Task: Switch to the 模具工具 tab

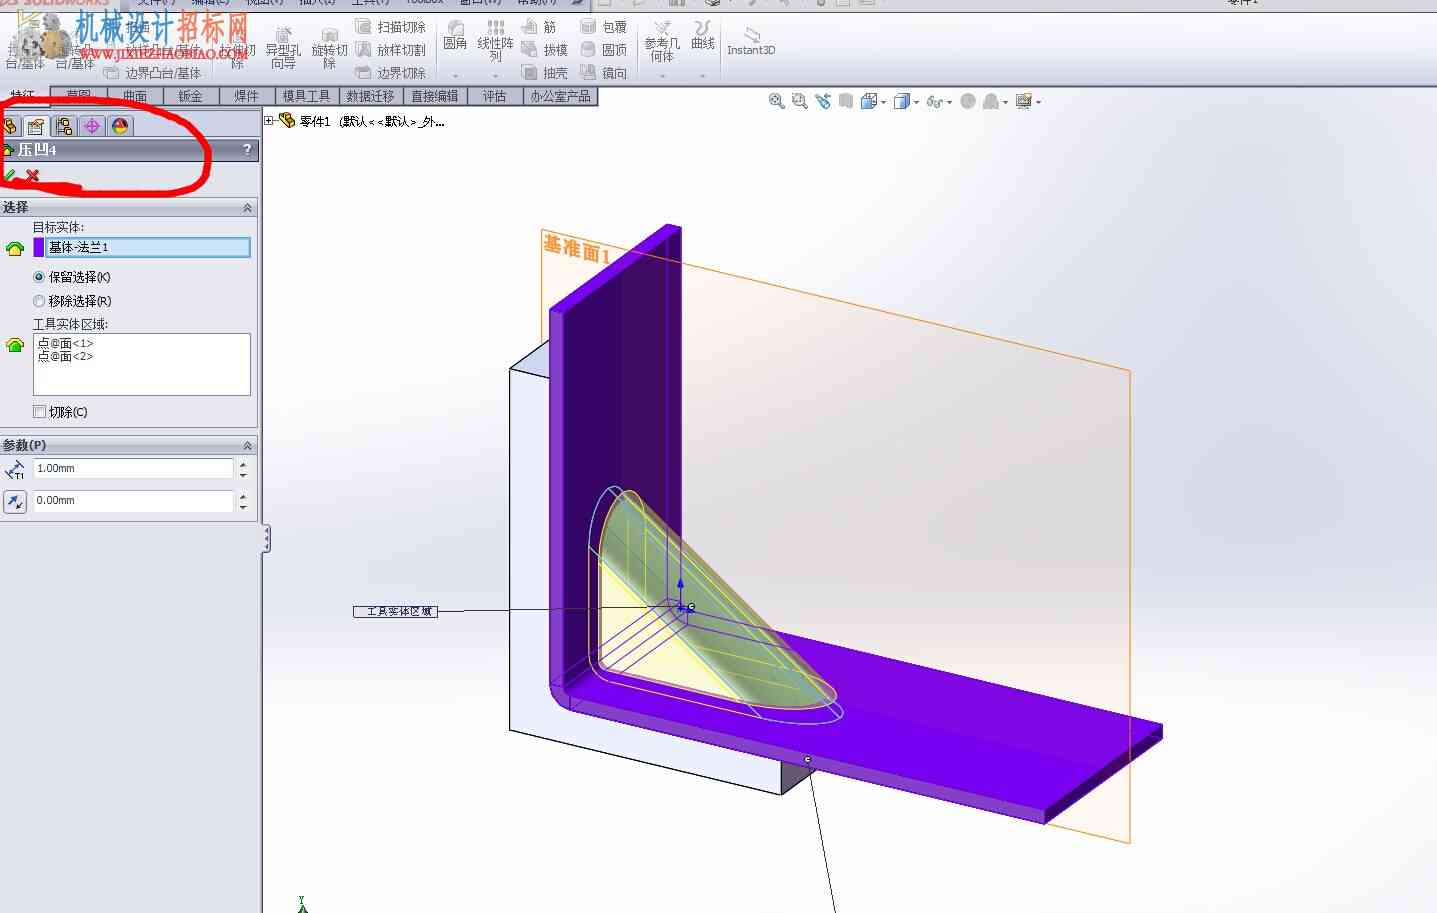Action: click(x=306, y=96)
